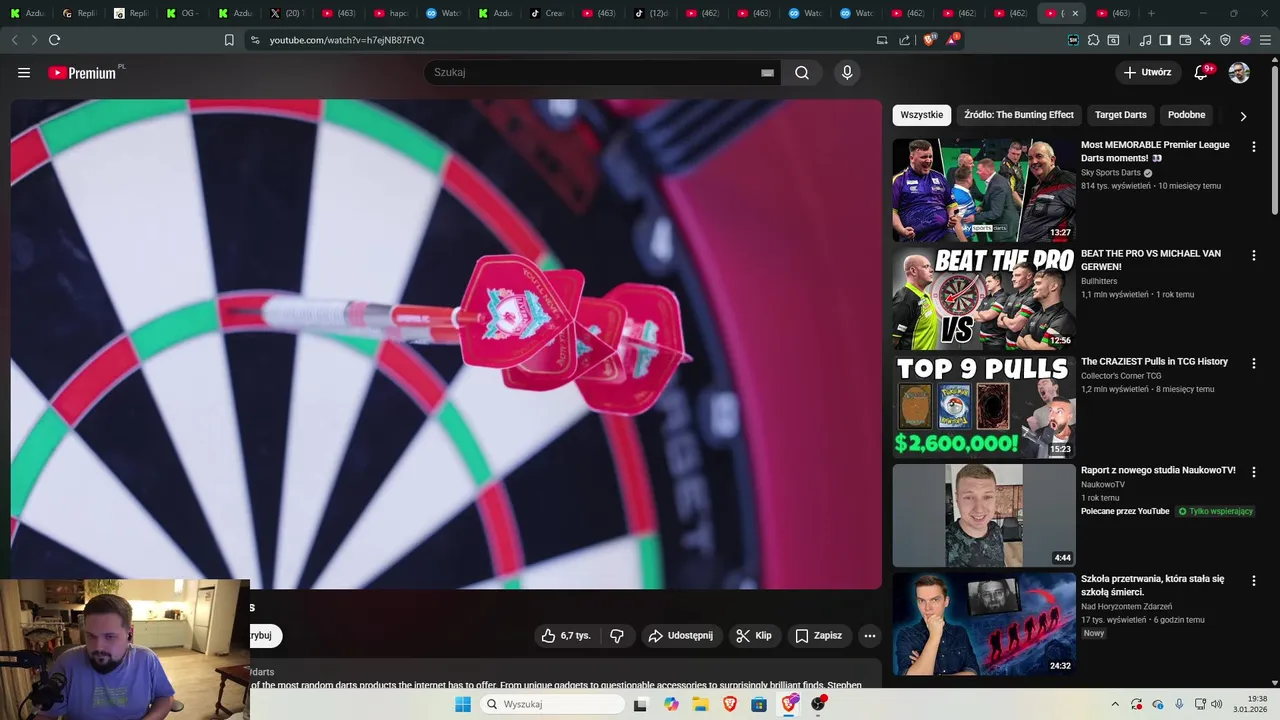The image size is (1280, 720).
Task: Show hidden system tray icons
Action: [1116, 704]
